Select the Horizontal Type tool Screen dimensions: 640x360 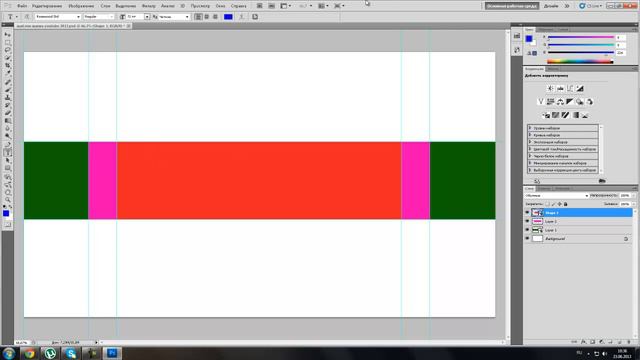point(7,153)
